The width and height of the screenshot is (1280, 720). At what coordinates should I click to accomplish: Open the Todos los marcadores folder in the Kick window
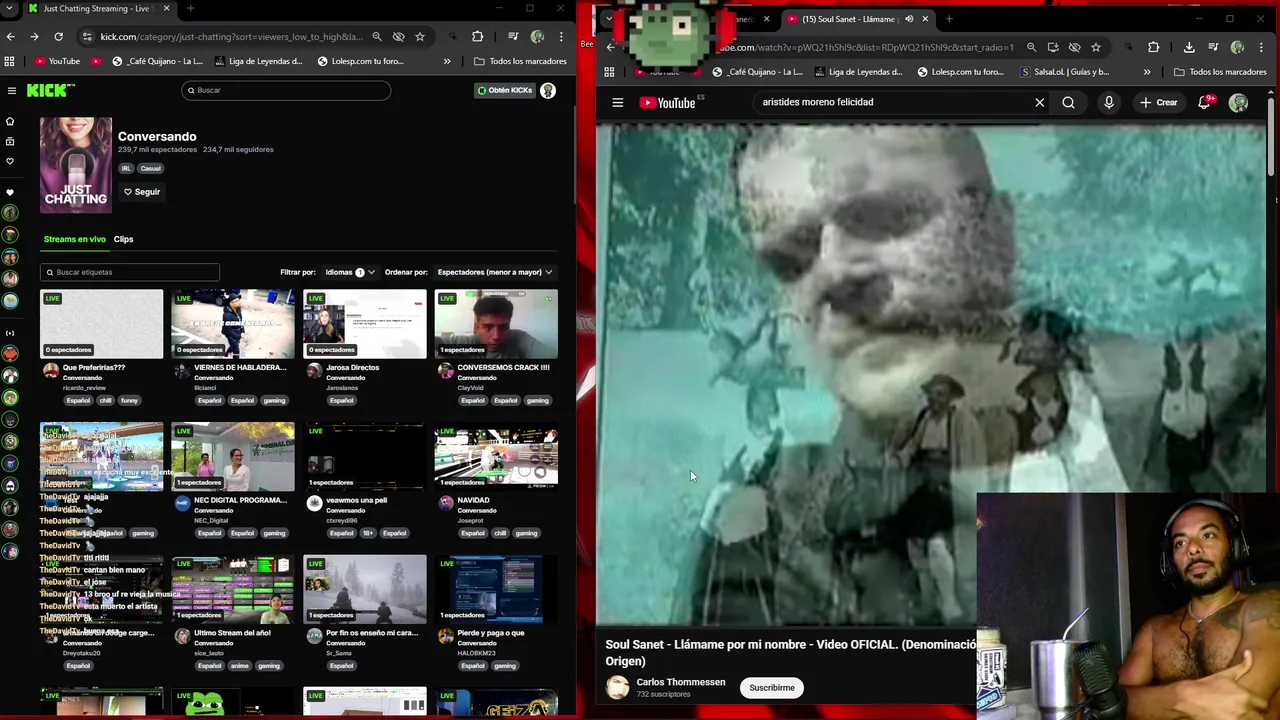pyautogui.click(x=520, y=61)
